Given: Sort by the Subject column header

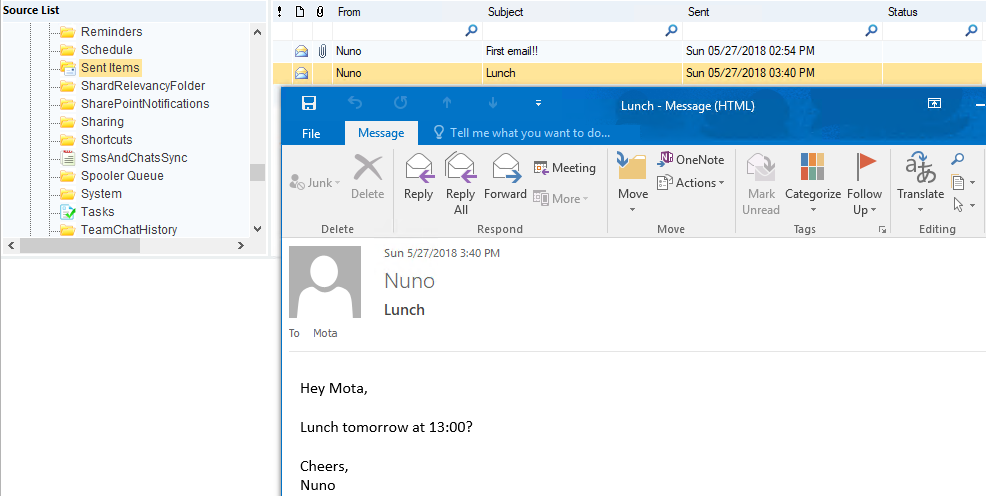Looking at the screenshot, I should [x=582, y=11].
